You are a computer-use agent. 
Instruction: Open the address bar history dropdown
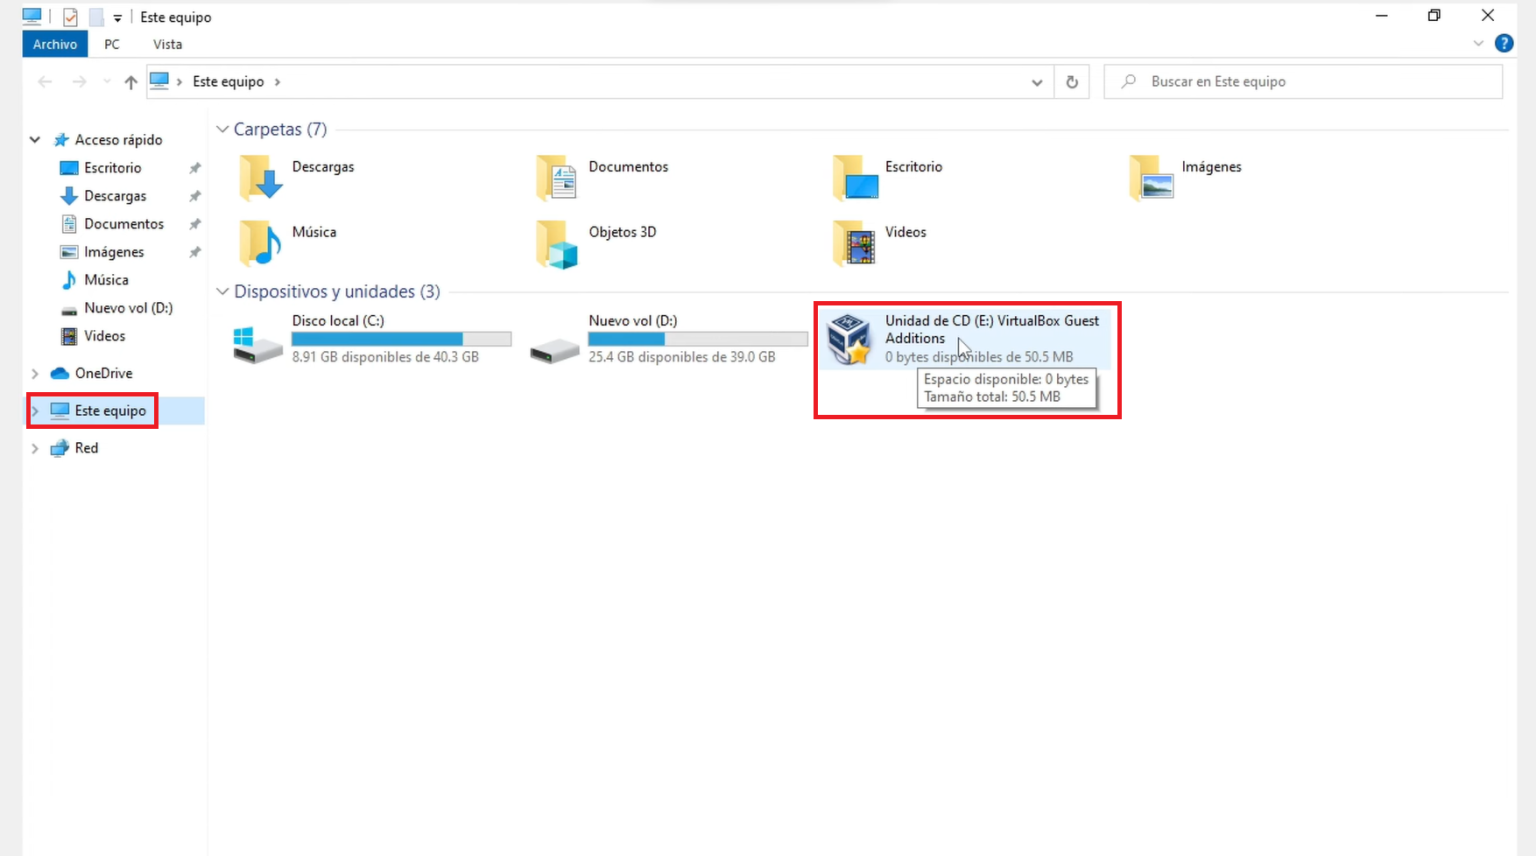(1037, 82)
